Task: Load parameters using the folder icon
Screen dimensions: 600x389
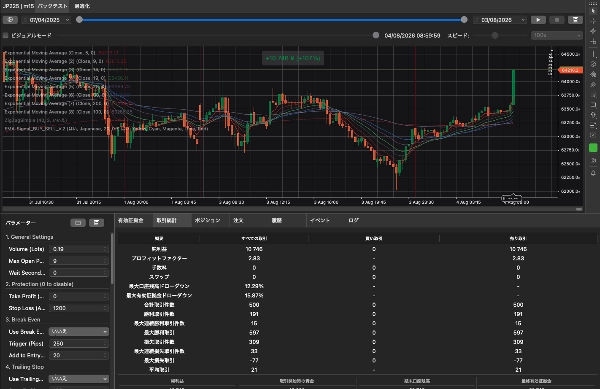Action: tap(78, 223)
